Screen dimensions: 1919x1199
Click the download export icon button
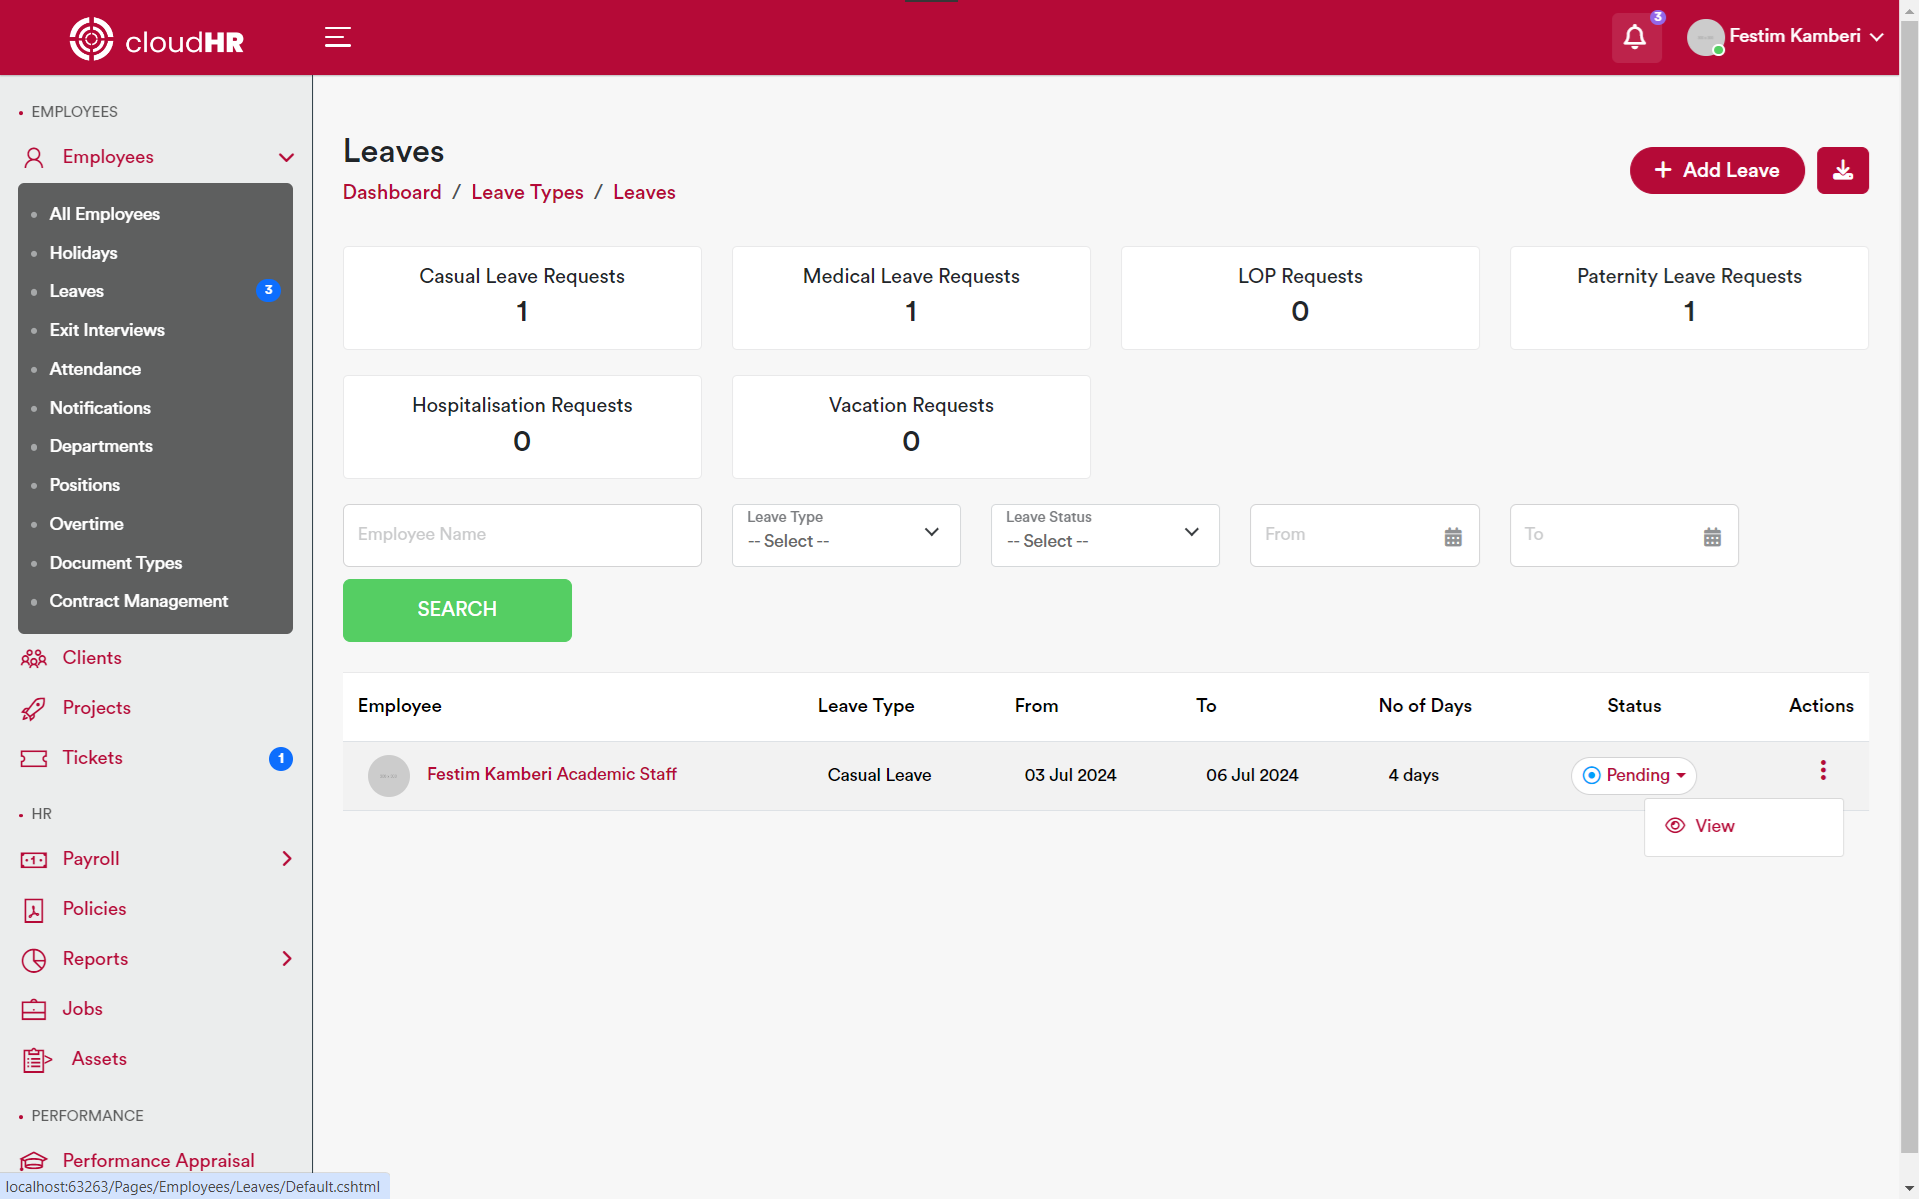(x=1842, y=170)
